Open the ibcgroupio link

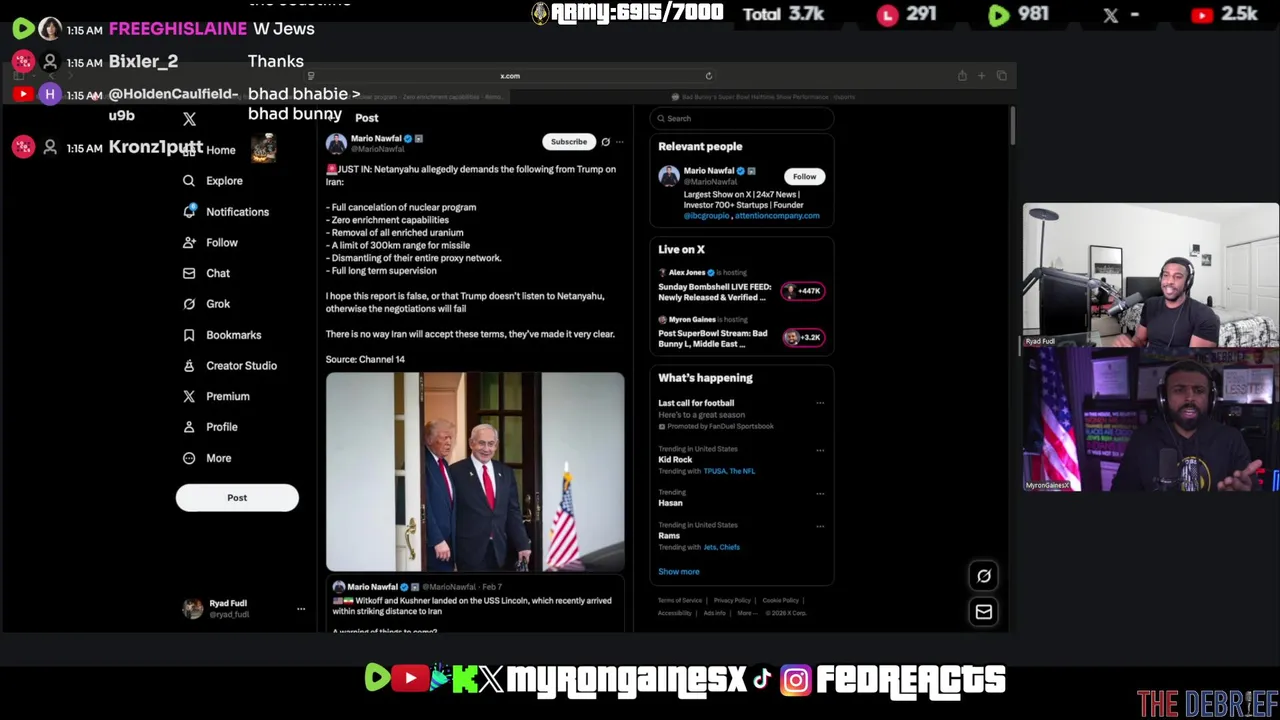(x=706, y=216)
